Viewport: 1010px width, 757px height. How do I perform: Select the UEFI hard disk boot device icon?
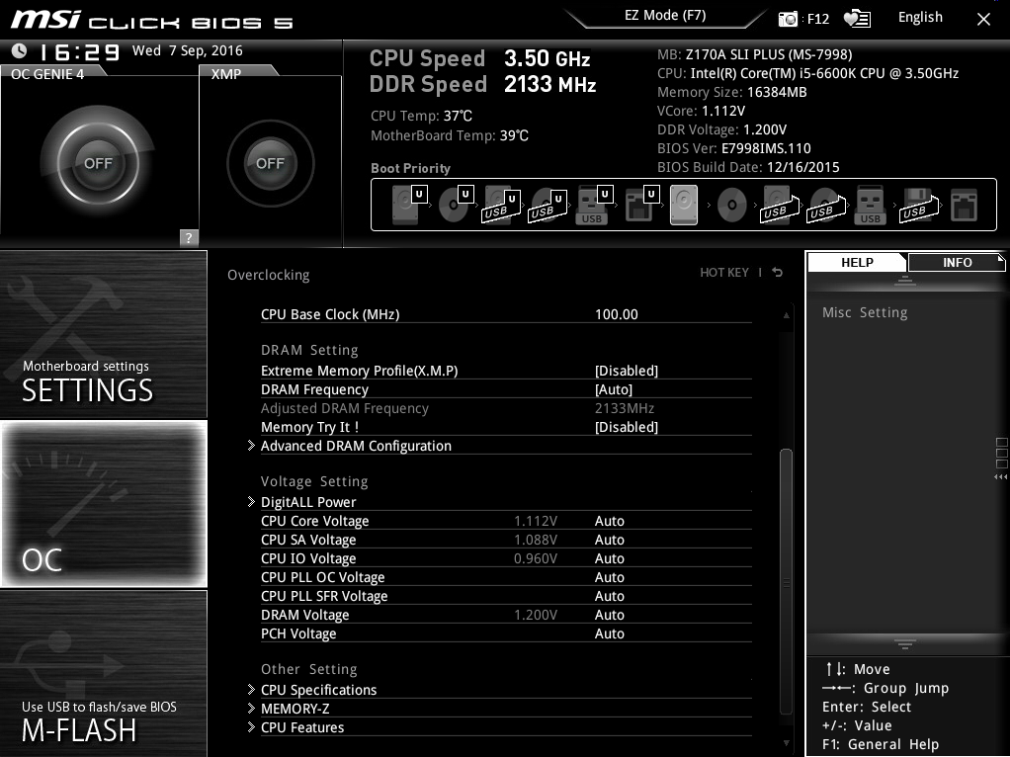[409, 204]
